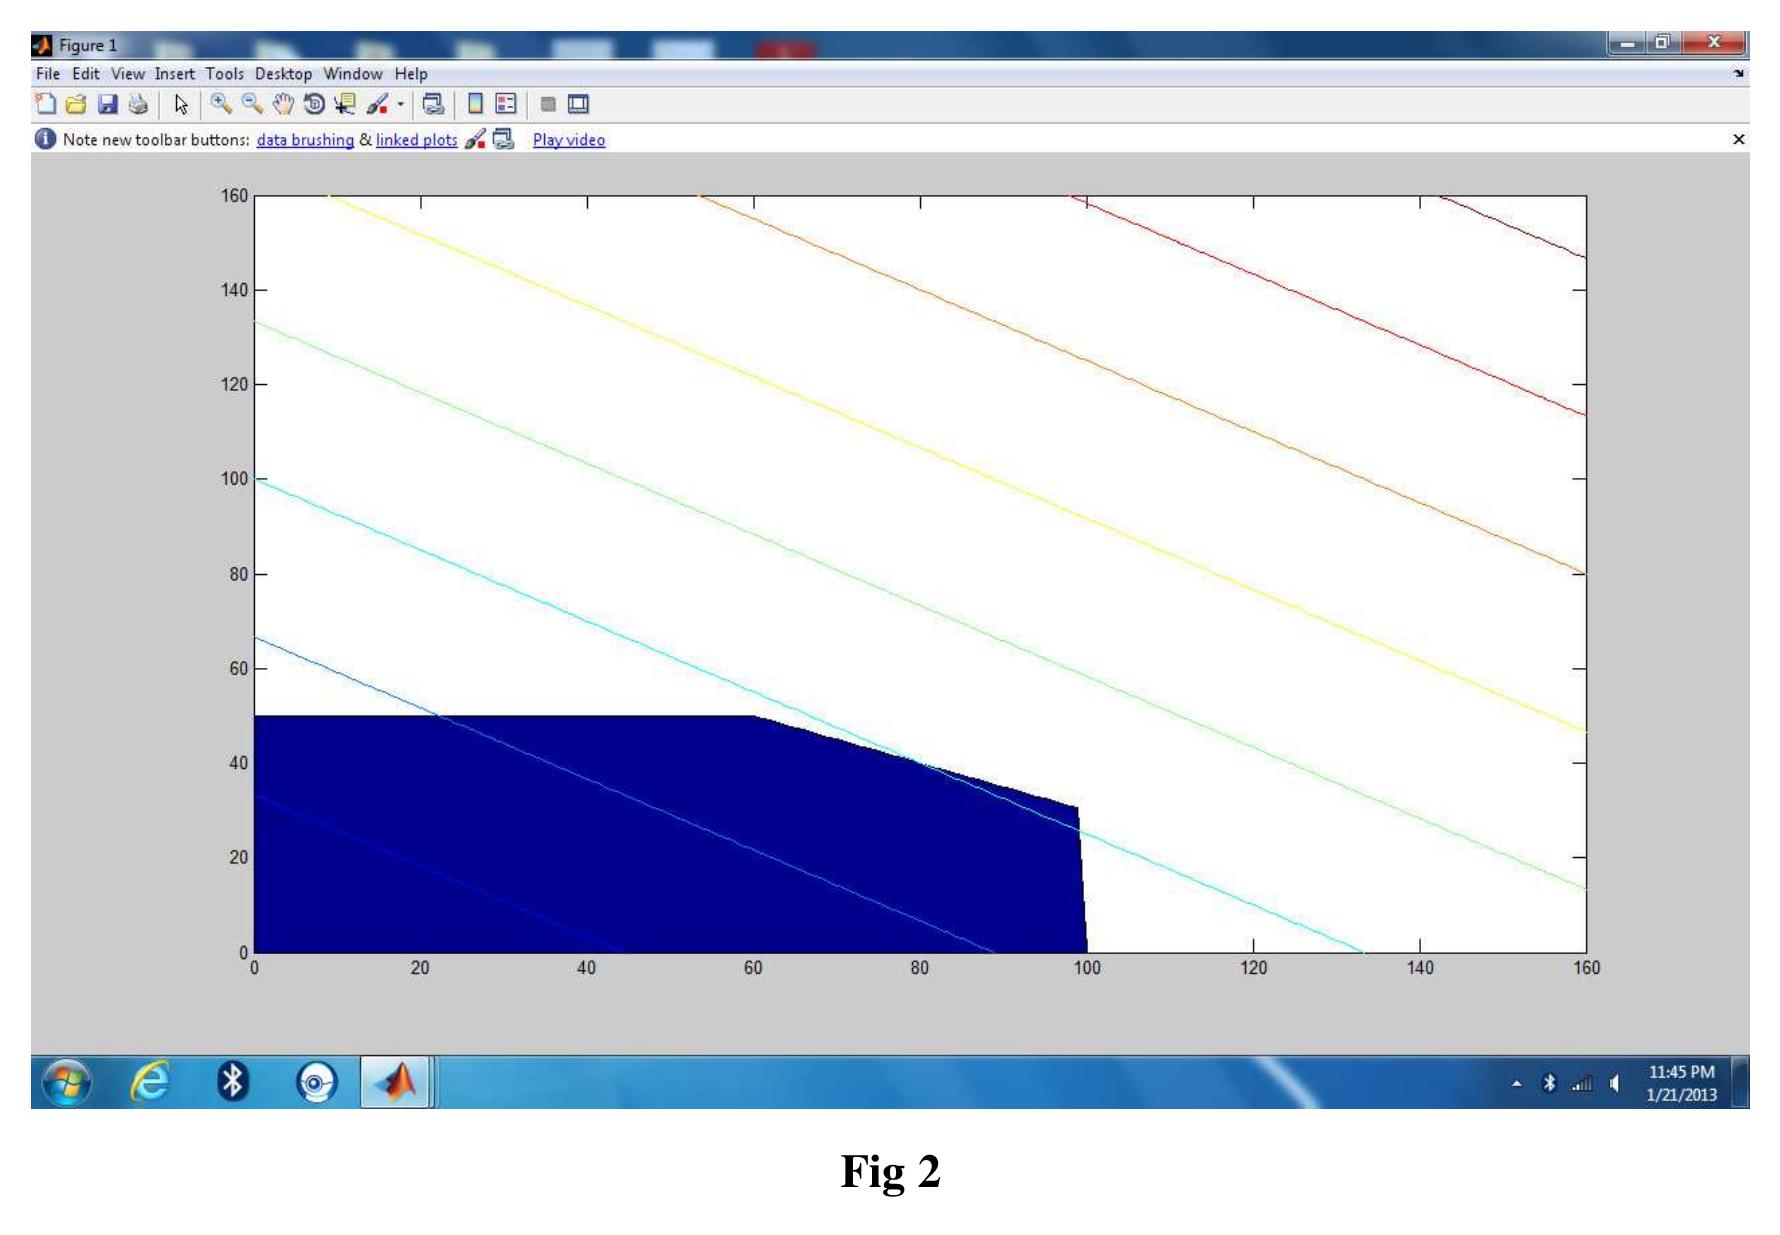Show hidden tray icons arrow

click(x=1517, y=1083)
